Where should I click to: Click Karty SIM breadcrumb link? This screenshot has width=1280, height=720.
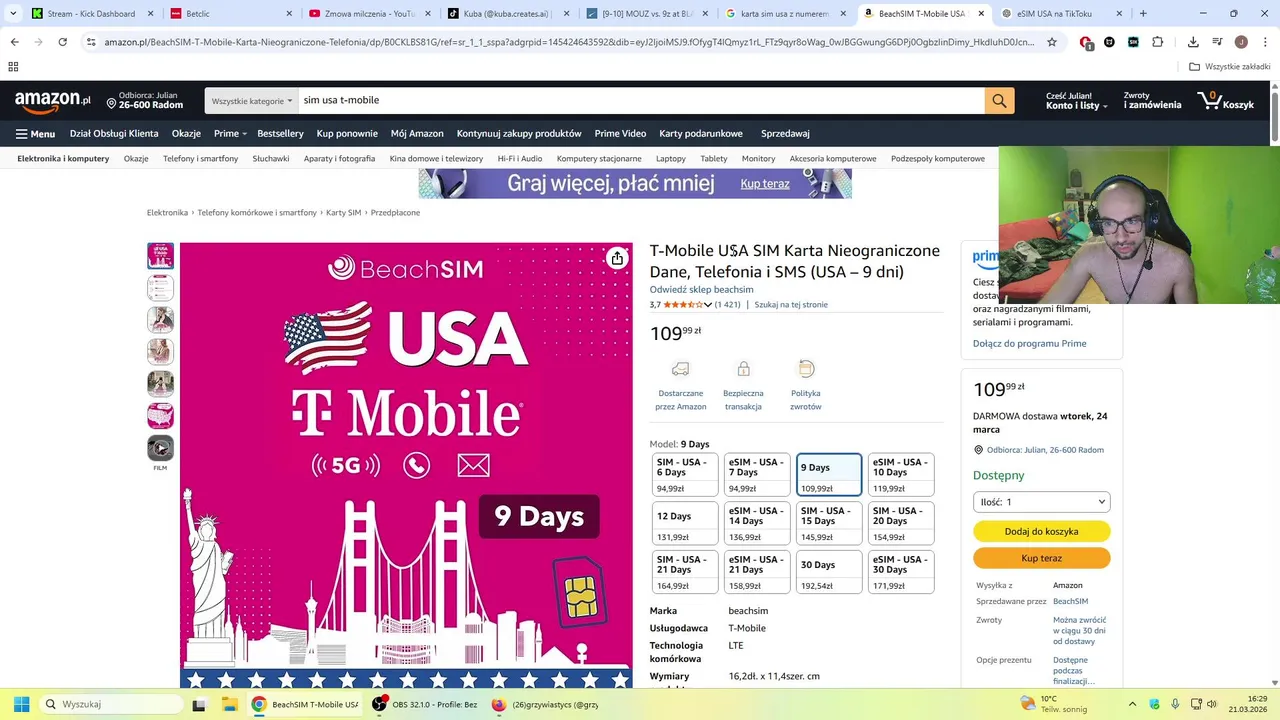tap(343, 213)
